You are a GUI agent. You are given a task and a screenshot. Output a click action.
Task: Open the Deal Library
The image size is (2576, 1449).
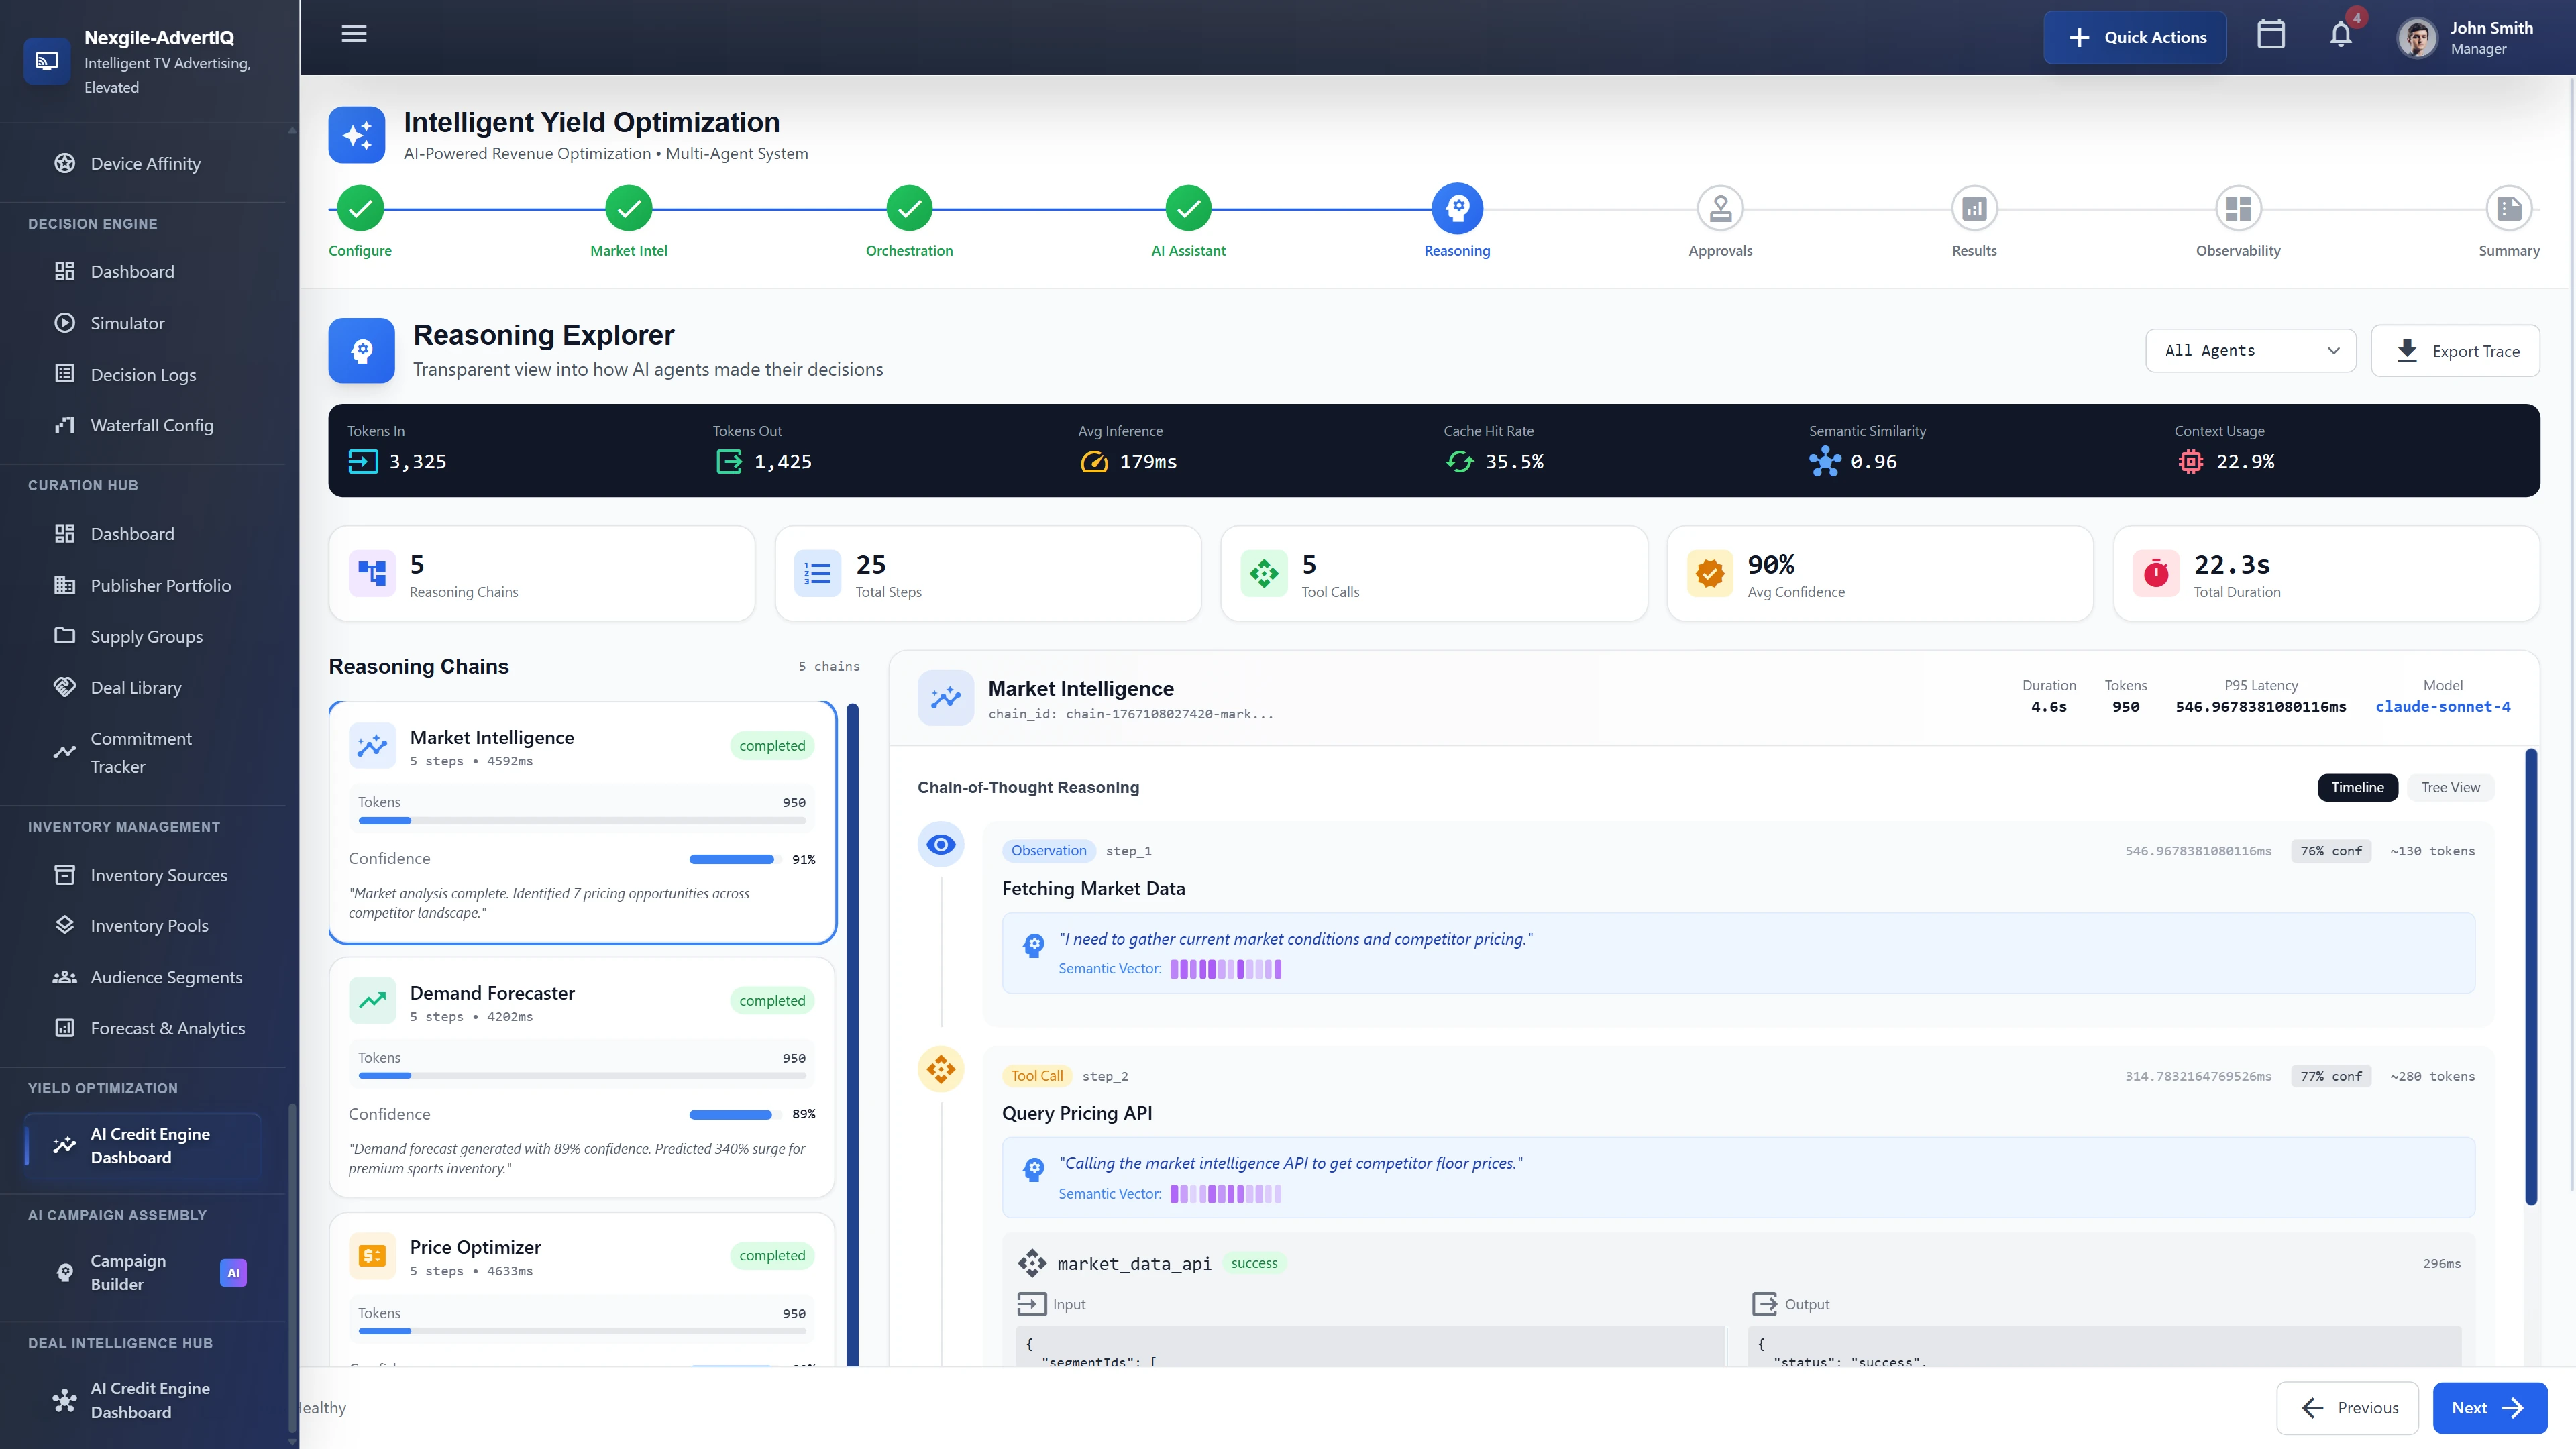(135, 687)
